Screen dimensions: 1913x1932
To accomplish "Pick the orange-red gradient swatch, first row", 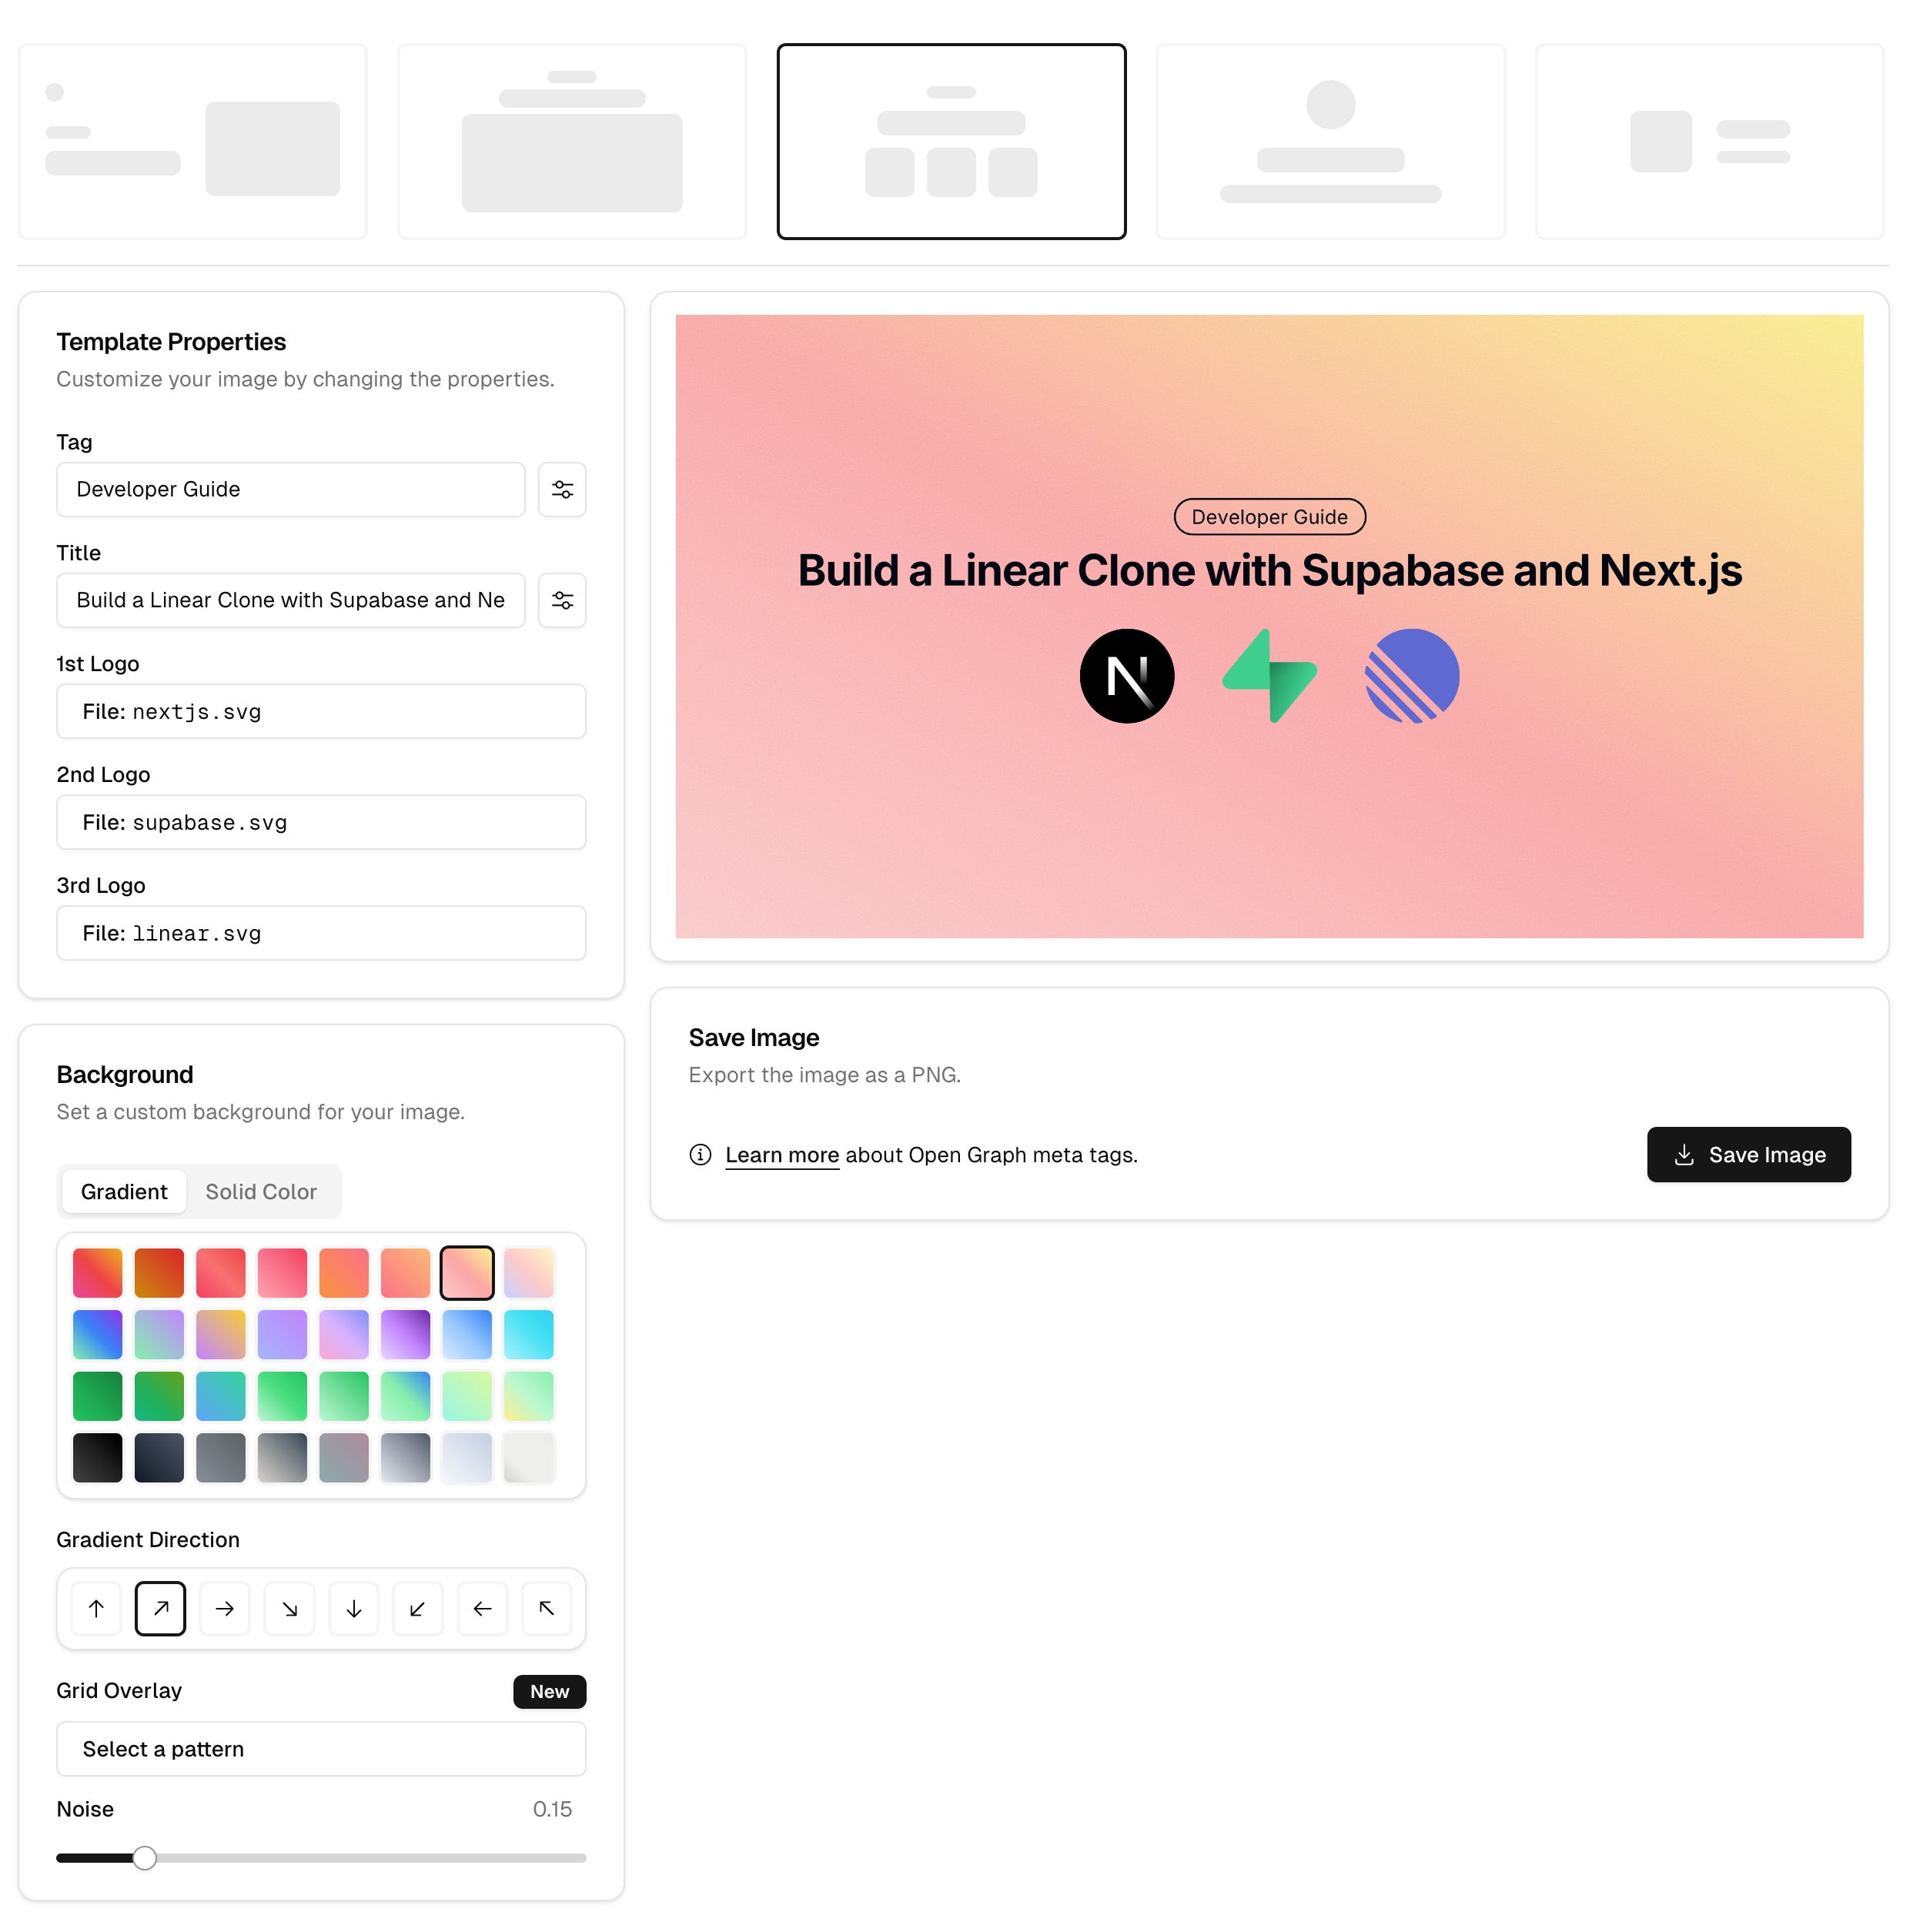I will coord(159,1272).
